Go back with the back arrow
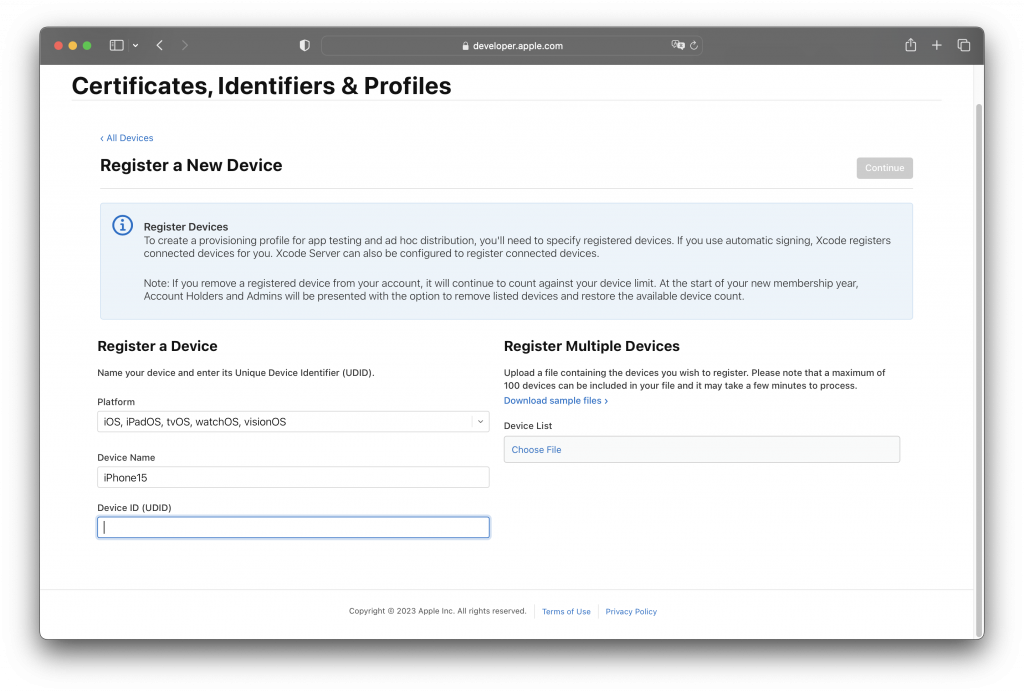 click(159, 45)
